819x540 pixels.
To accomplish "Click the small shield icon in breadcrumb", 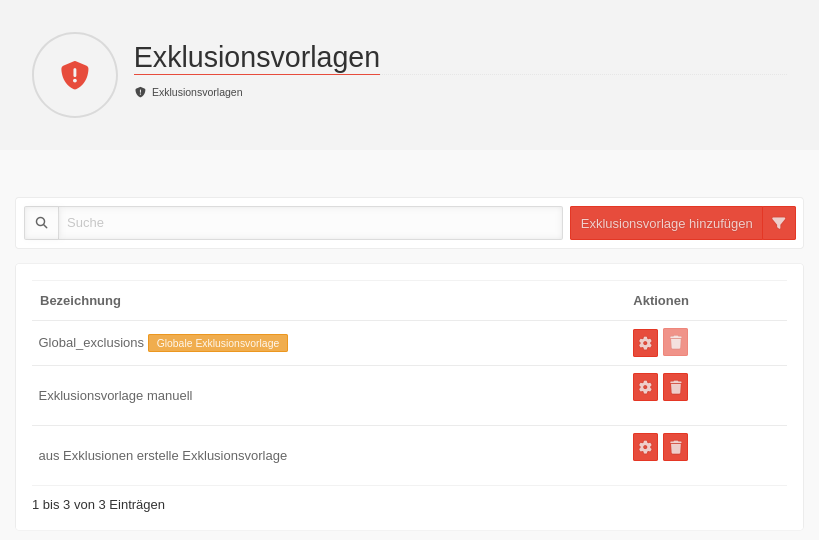I will click(140, 92).
